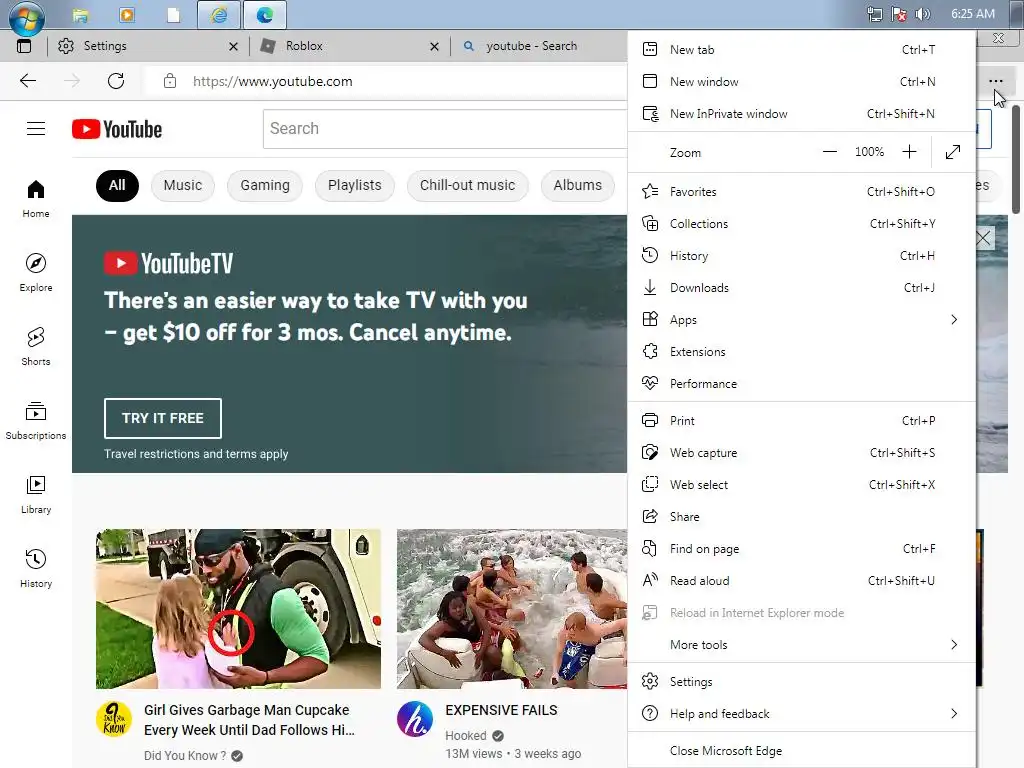
Task: Open Did You Know channel avatar
Action: click(x=114, y=719)
